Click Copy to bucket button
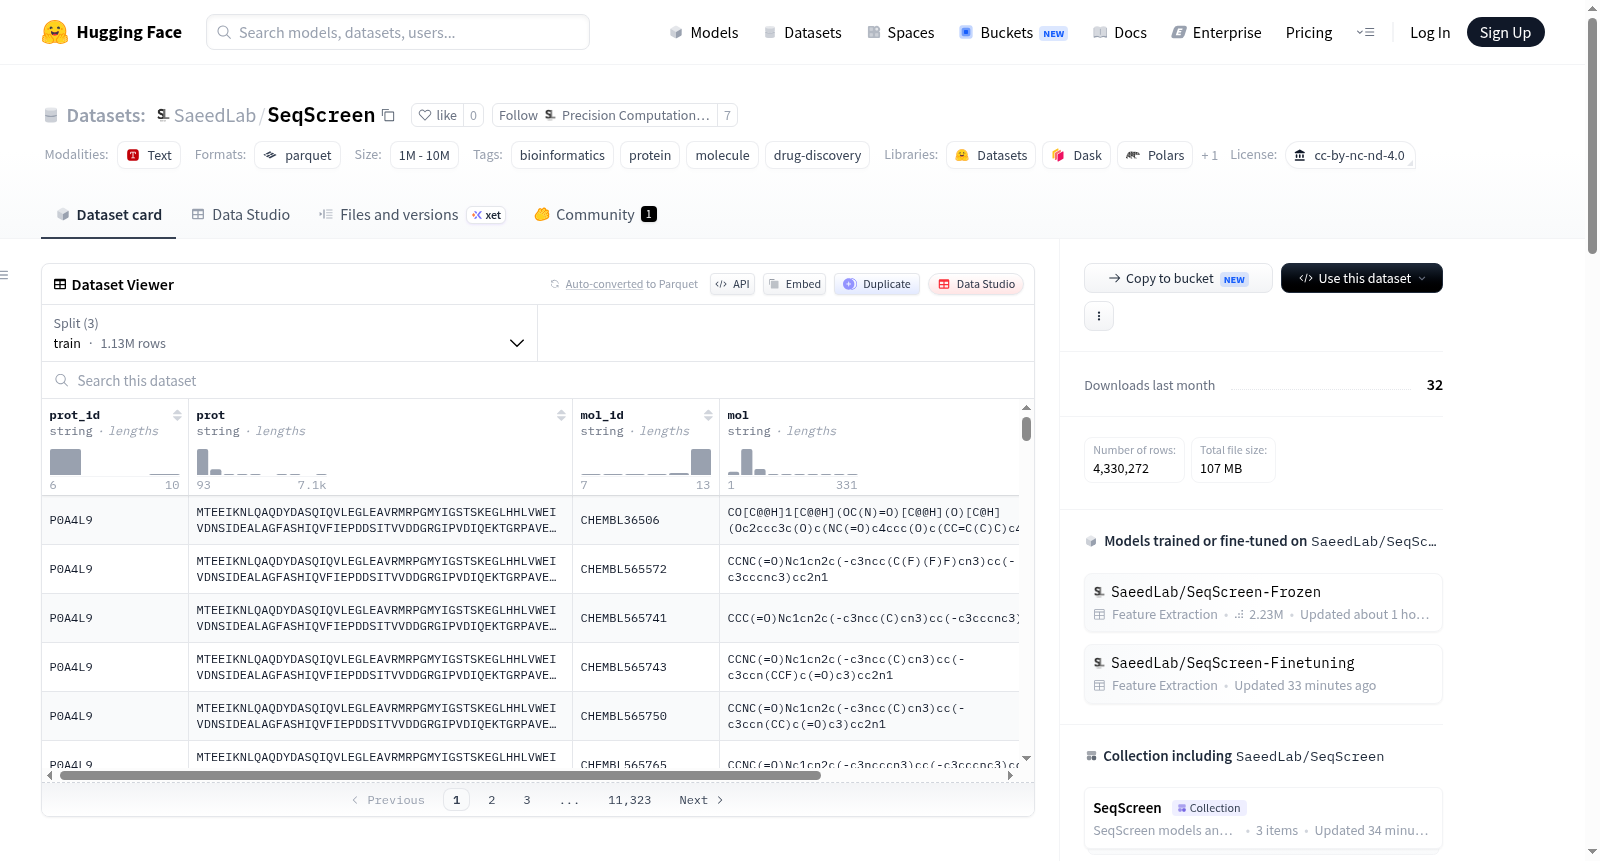This screenshot has height=861, width=1600. coord(1178,278)
